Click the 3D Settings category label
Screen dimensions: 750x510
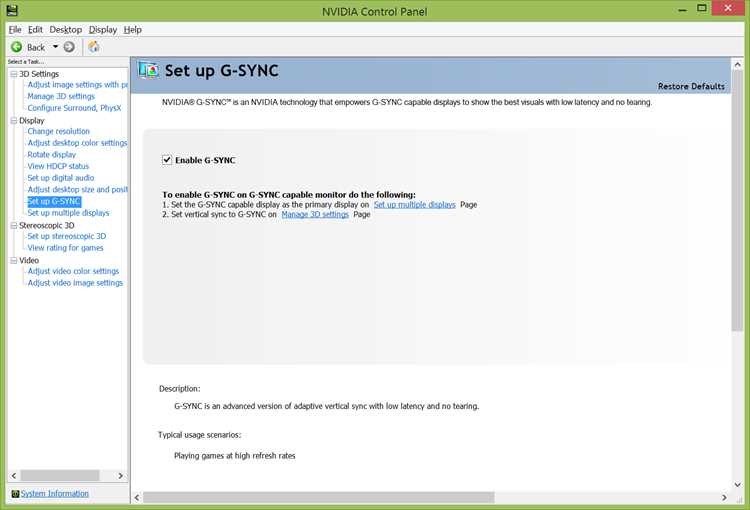pos(39,74)
